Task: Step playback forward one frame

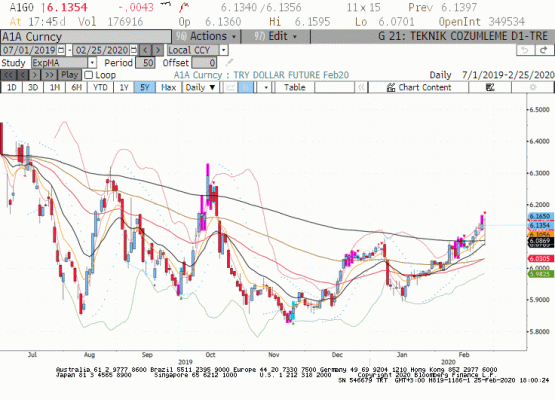Action: click(x=35, y=75)
